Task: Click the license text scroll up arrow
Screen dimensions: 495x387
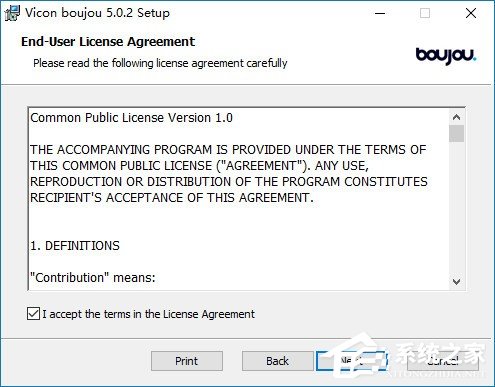Action: pyautogui.click(x=456, y=117)
